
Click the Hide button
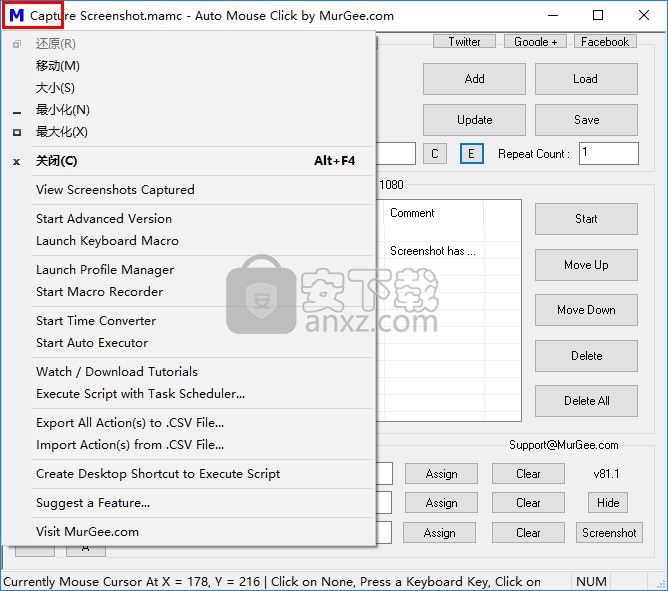tap(608, 503)
